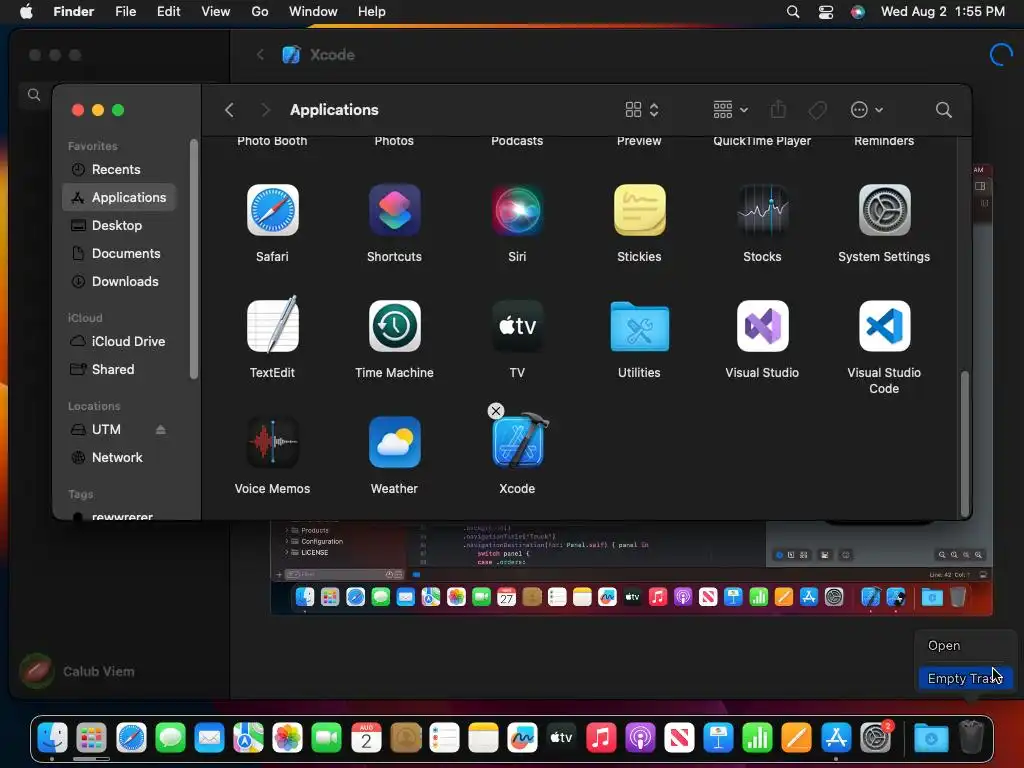Open the View menu
1024x768 pixels.
[x=216, y=12]
